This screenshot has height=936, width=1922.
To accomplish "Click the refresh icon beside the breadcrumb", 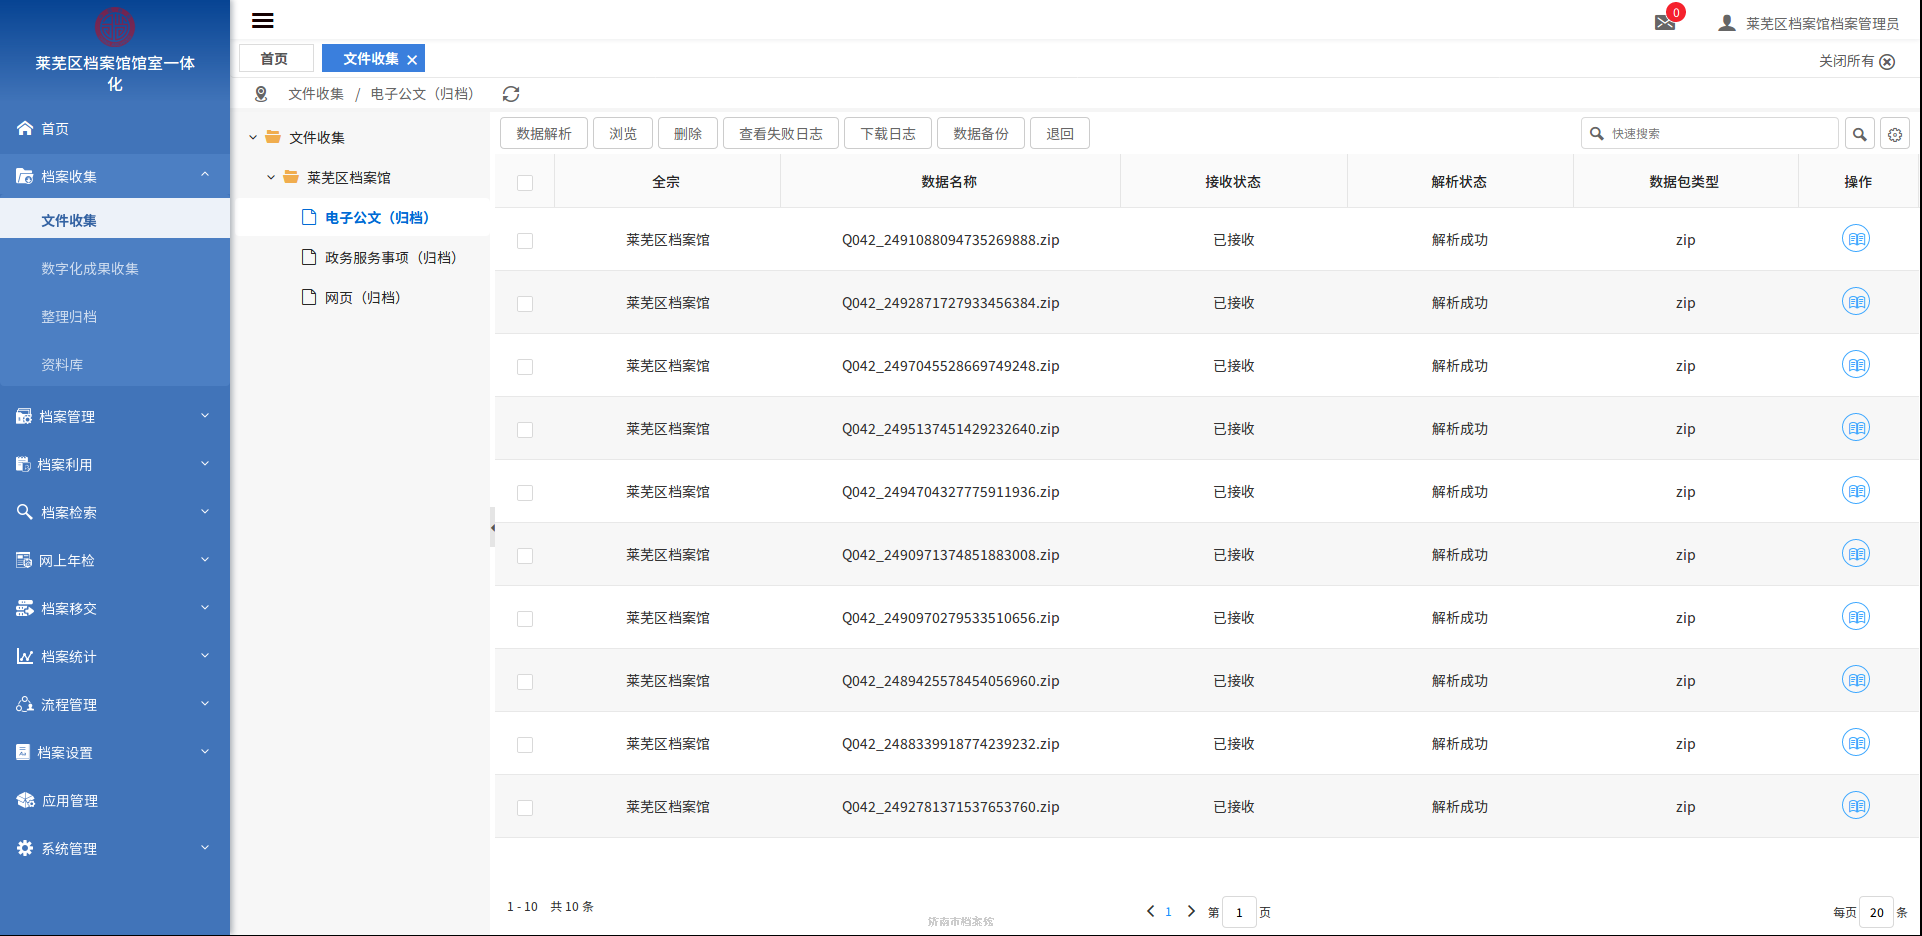I will tap(511, 94).
